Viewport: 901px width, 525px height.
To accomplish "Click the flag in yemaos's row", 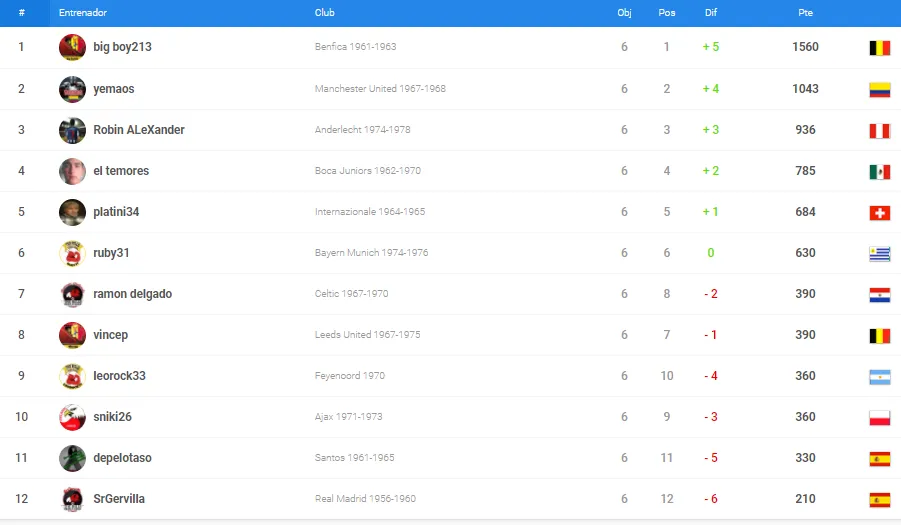I will pyautogui.click(x=880, y=90).
